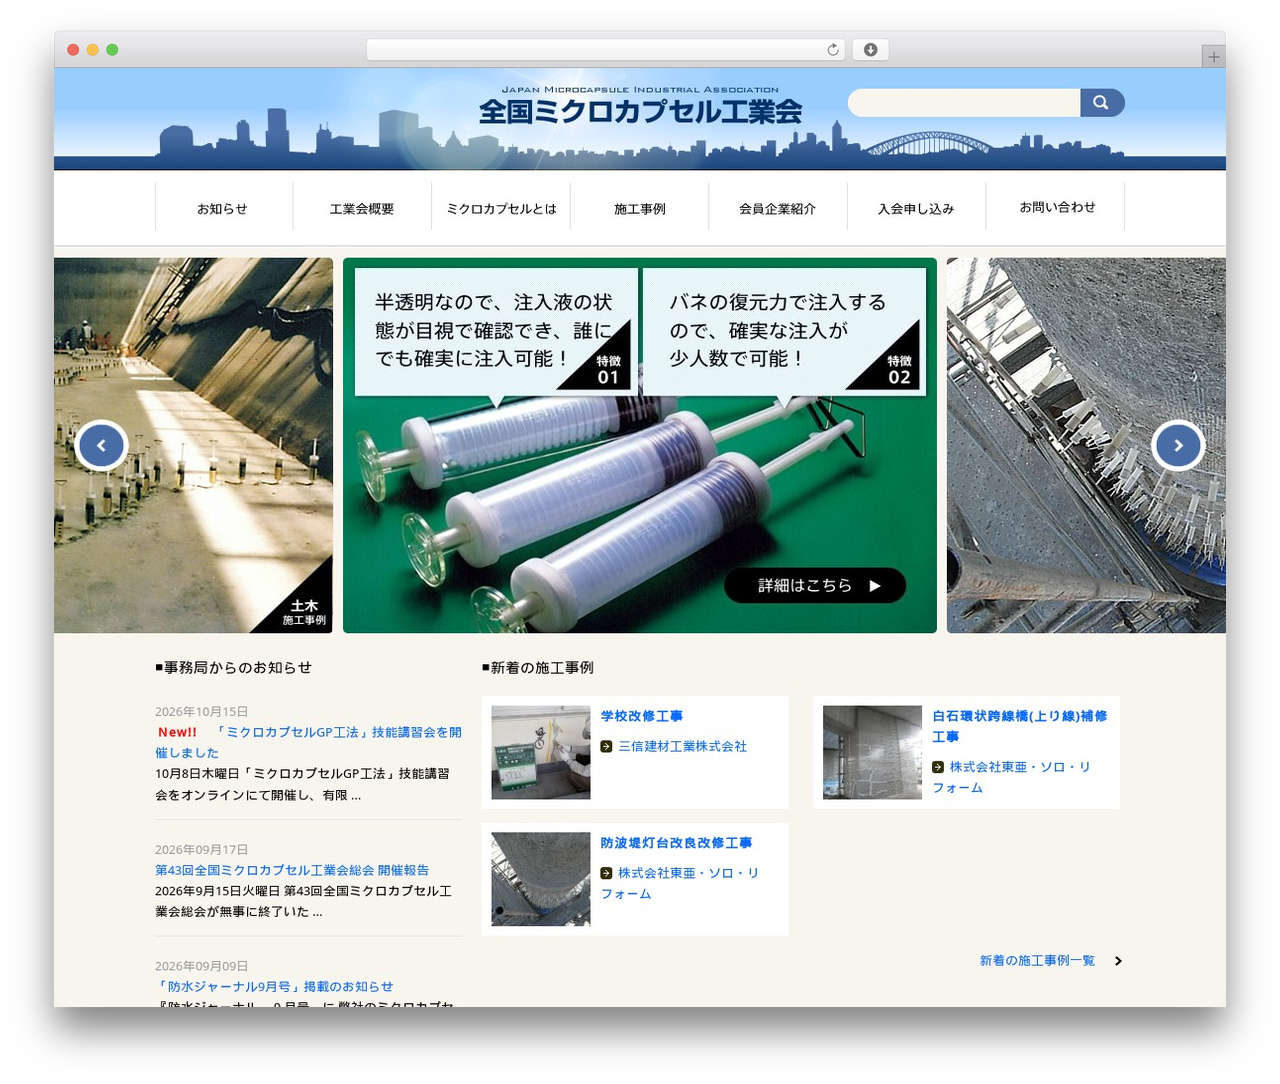Open the お知らせ menu item
The image size is (1280, 1084).
(x=222, y=209)
